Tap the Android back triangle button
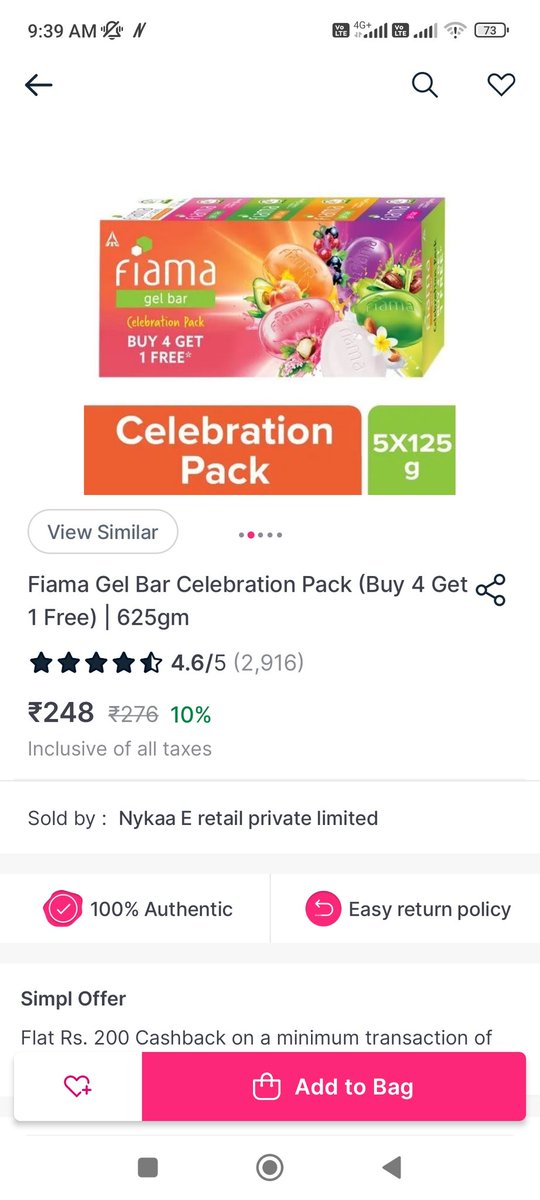 pos(392,1167)
